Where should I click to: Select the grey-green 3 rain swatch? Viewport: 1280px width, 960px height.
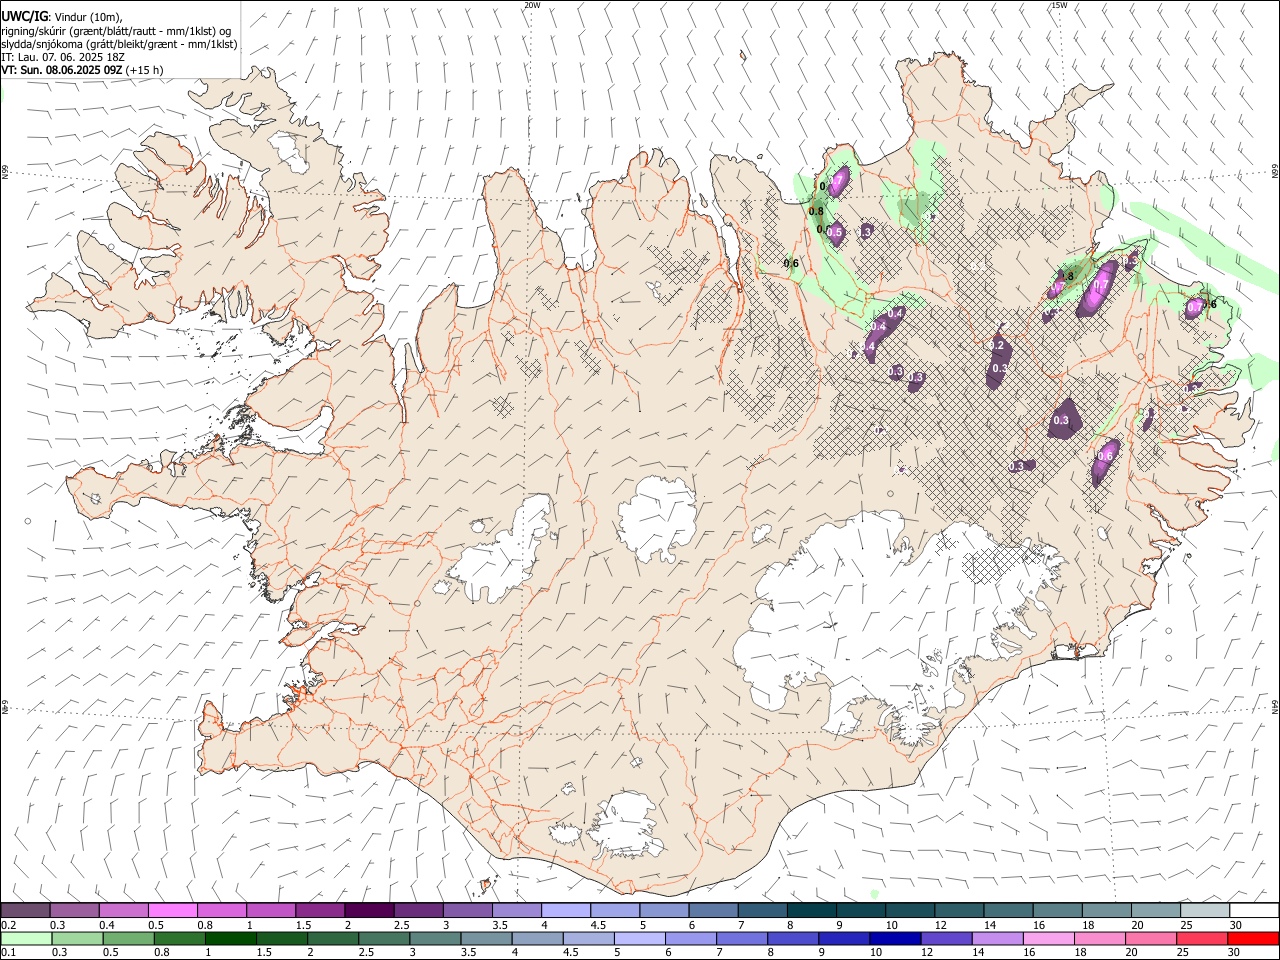pyautogui.click(x=436, y=938)
